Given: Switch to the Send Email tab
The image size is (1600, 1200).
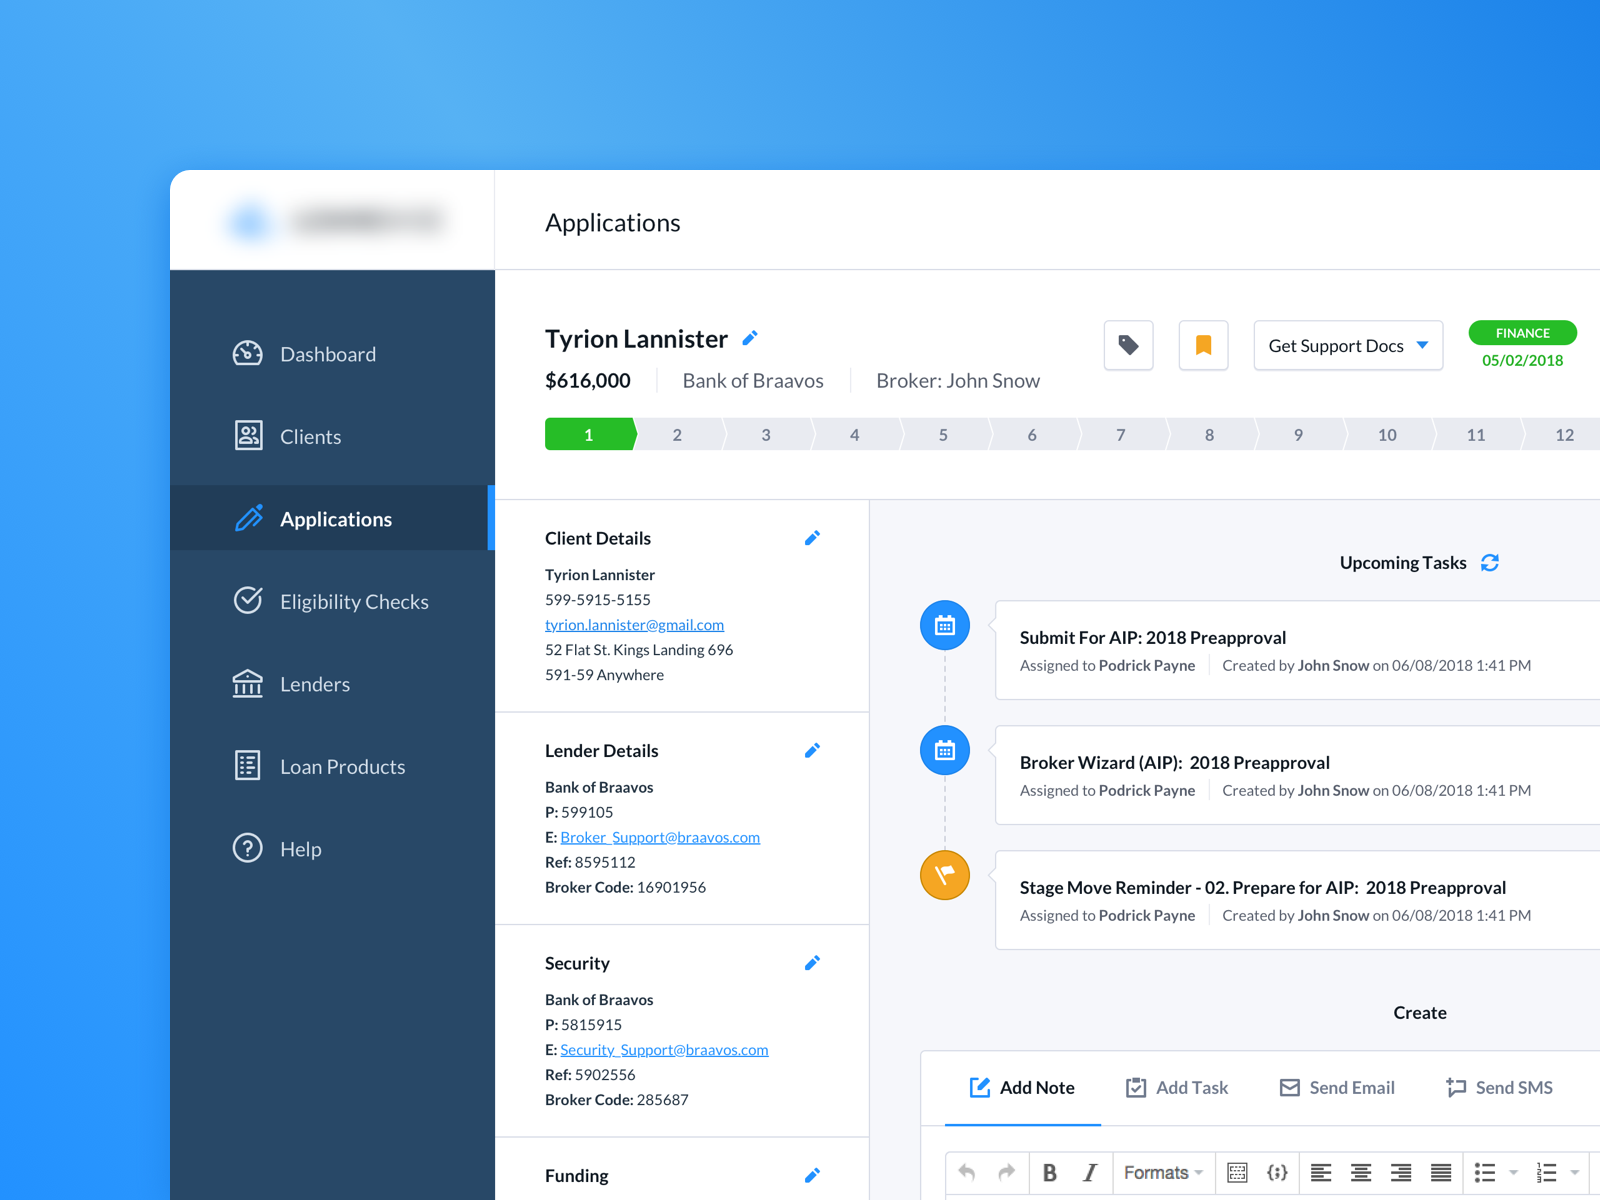Looking at the screenshot, I should 1337,1087.
